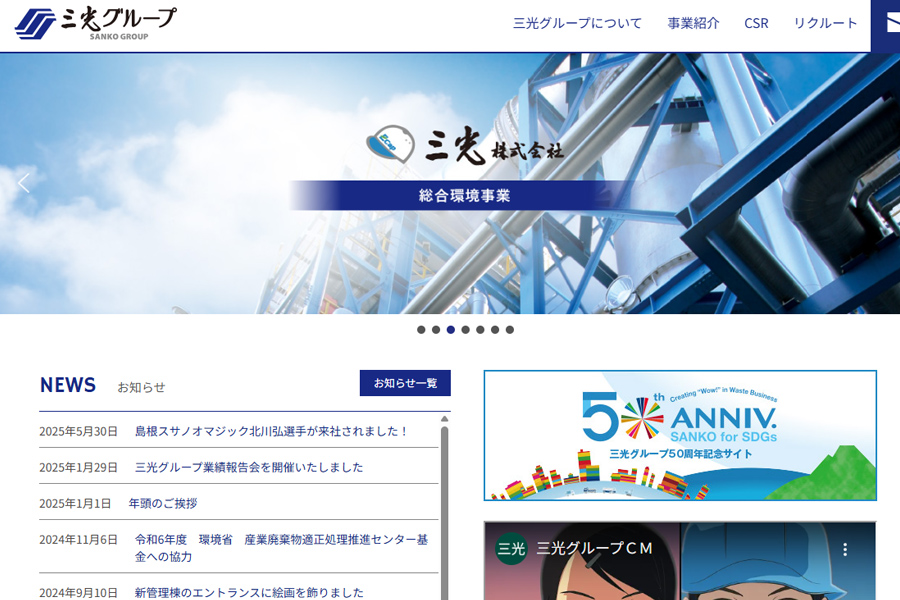Click the date 2025年5月30日

pyautogui.click(x=78, y=431)
